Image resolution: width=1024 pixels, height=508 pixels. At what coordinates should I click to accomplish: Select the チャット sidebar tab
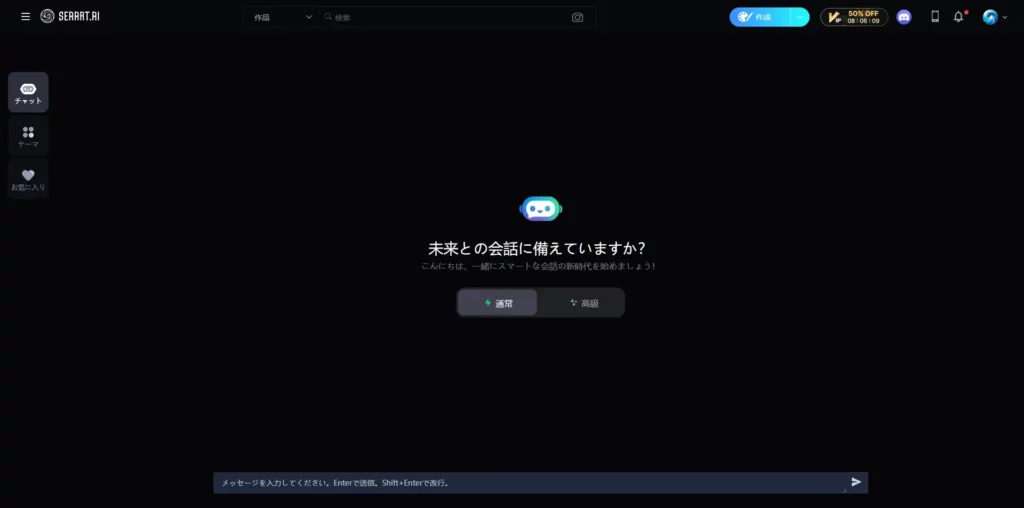click(x=28, y=93)
